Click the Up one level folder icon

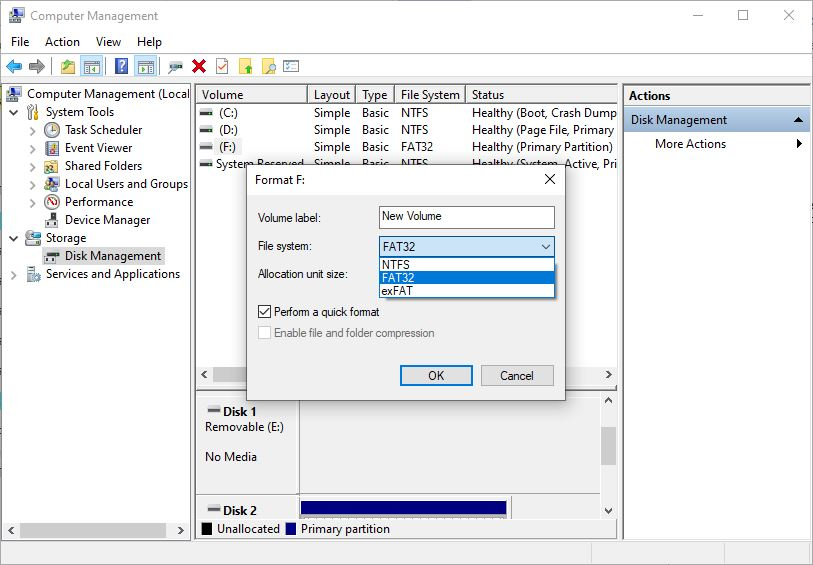67,66
